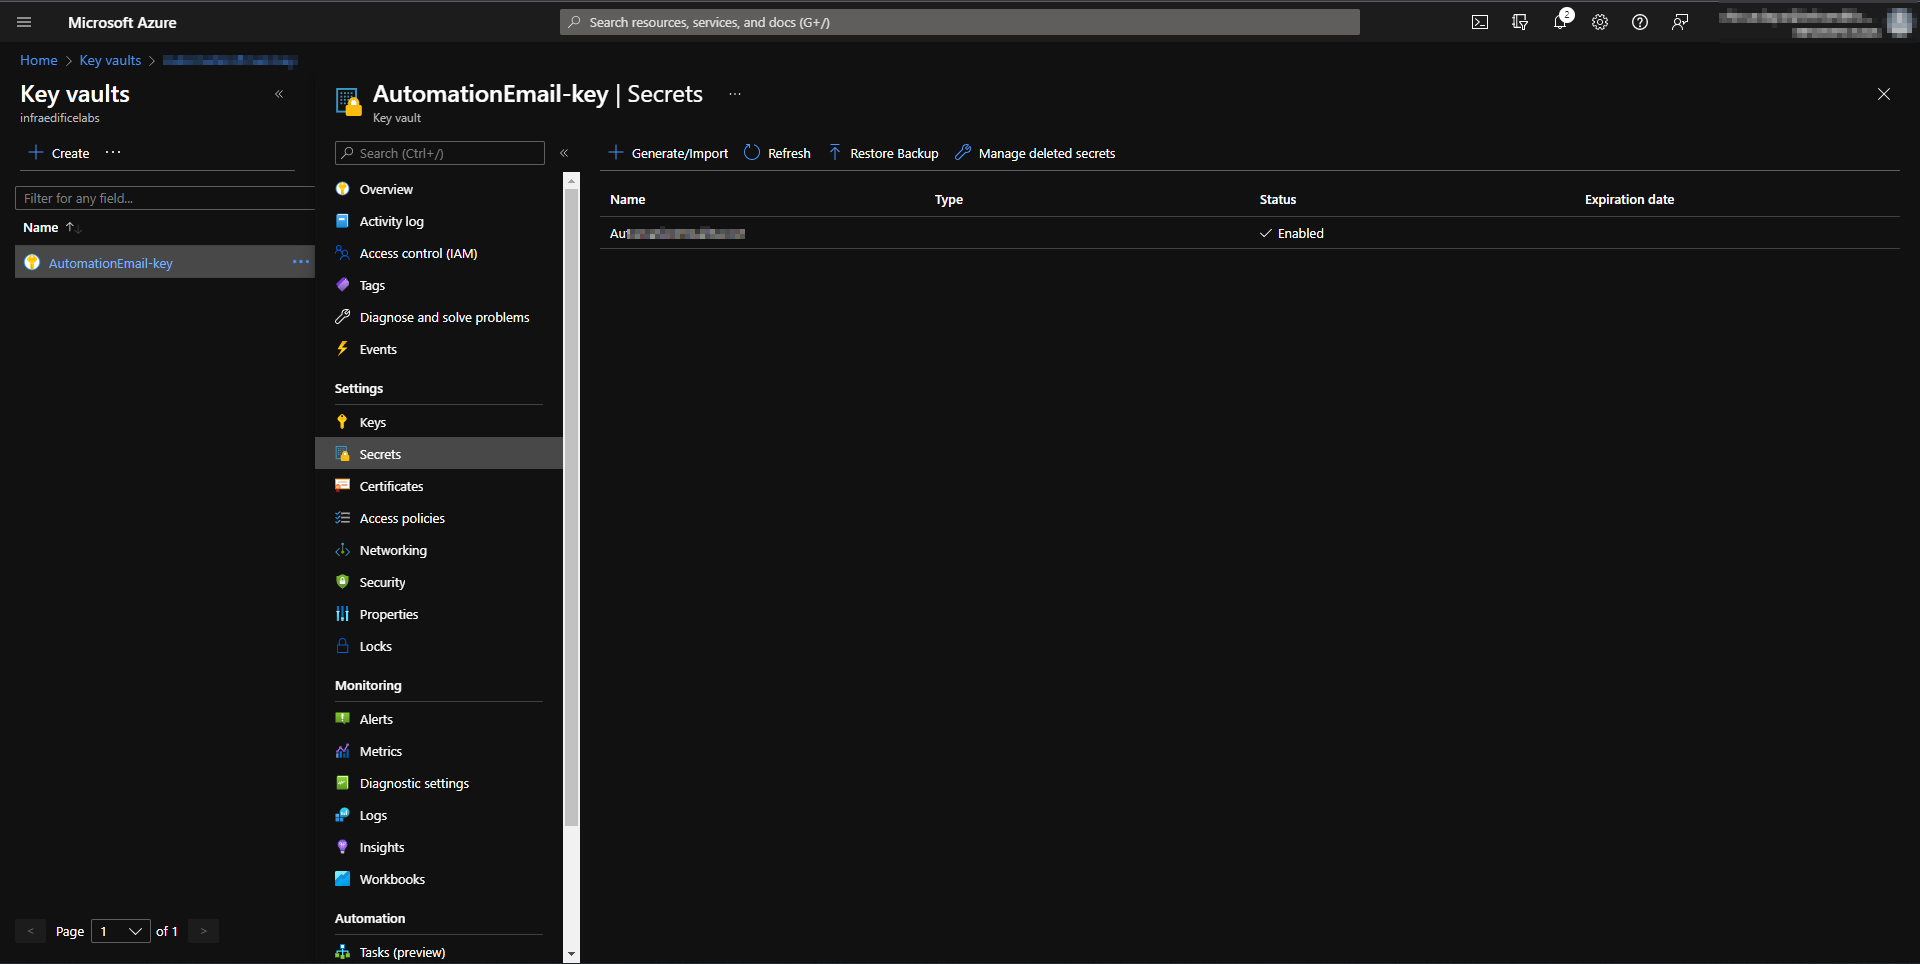1920x964 pixels.
Task: Open the Secrets menu item
Action: pos(439,454)
